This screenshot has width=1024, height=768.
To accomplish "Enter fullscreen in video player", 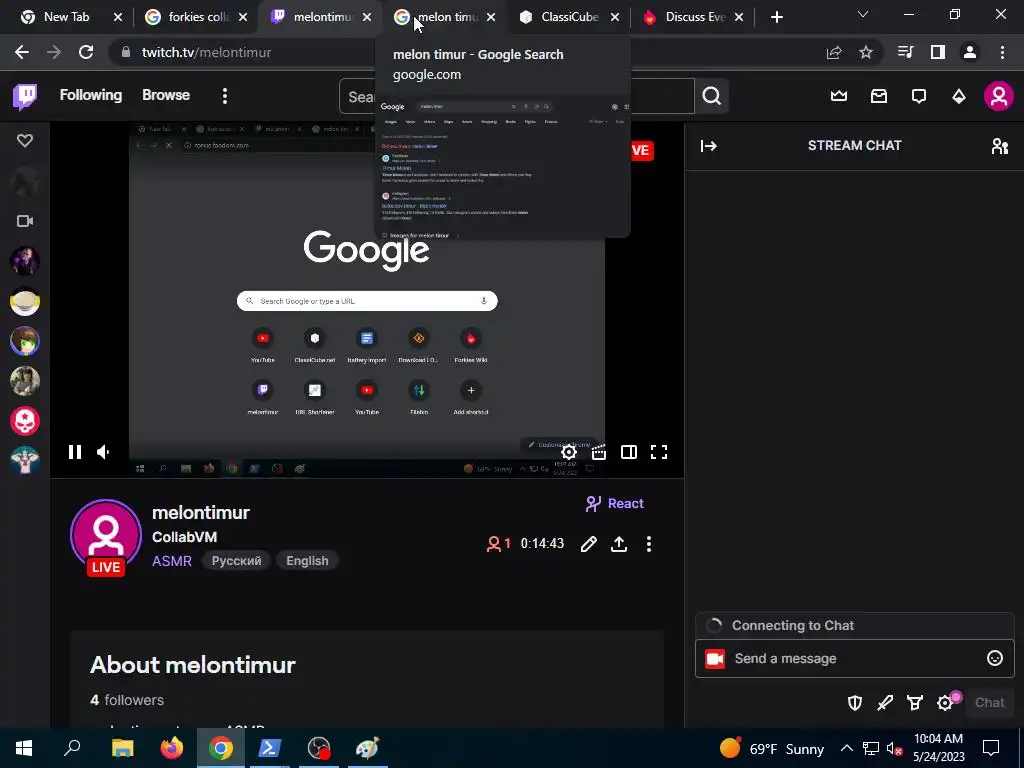I will (659, 452).
